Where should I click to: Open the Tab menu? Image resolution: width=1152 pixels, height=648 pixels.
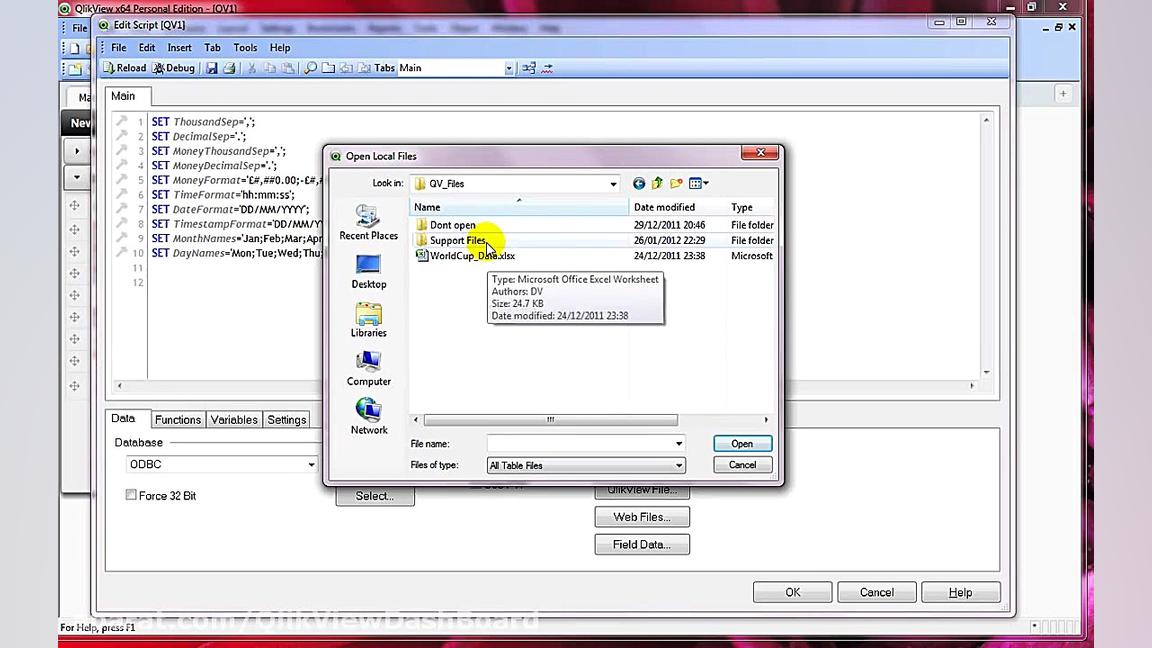pos(212,48)
